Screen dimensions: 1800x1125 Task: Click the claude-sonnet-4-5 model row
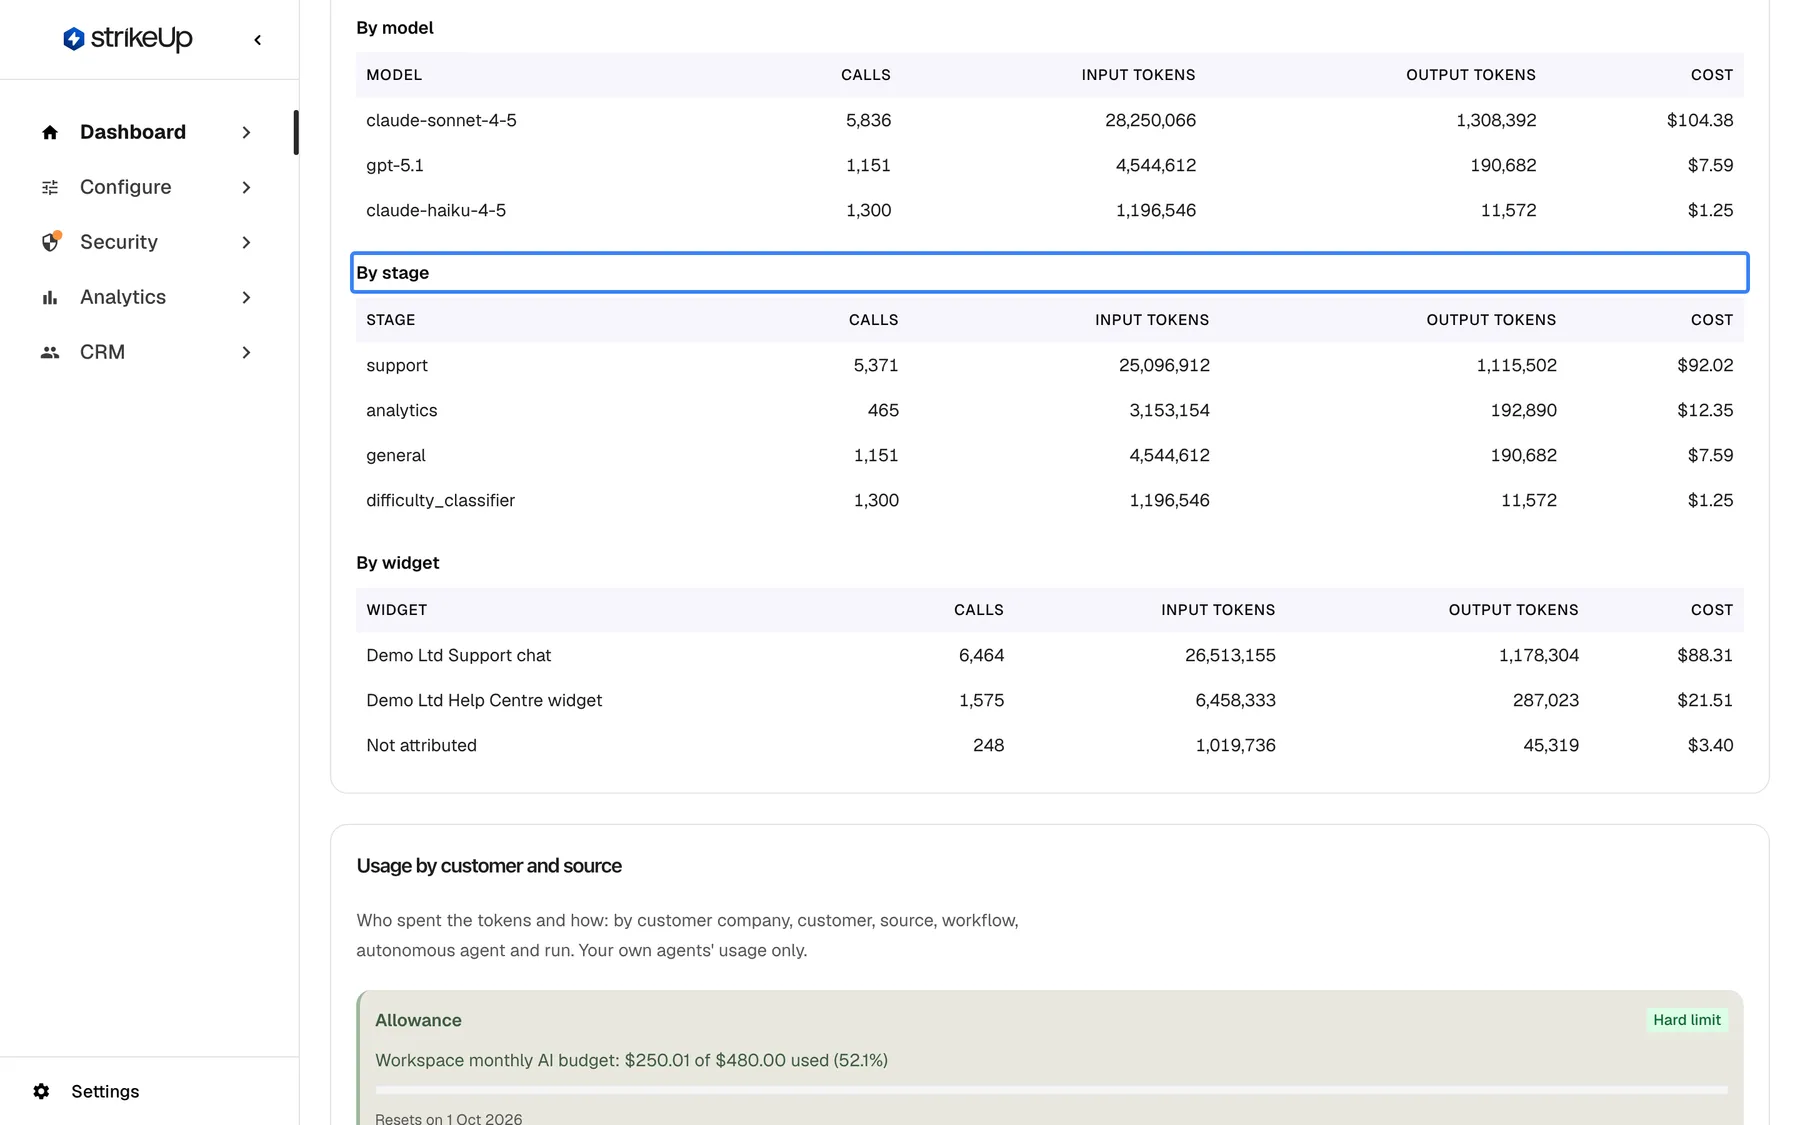pos(1049,120)
